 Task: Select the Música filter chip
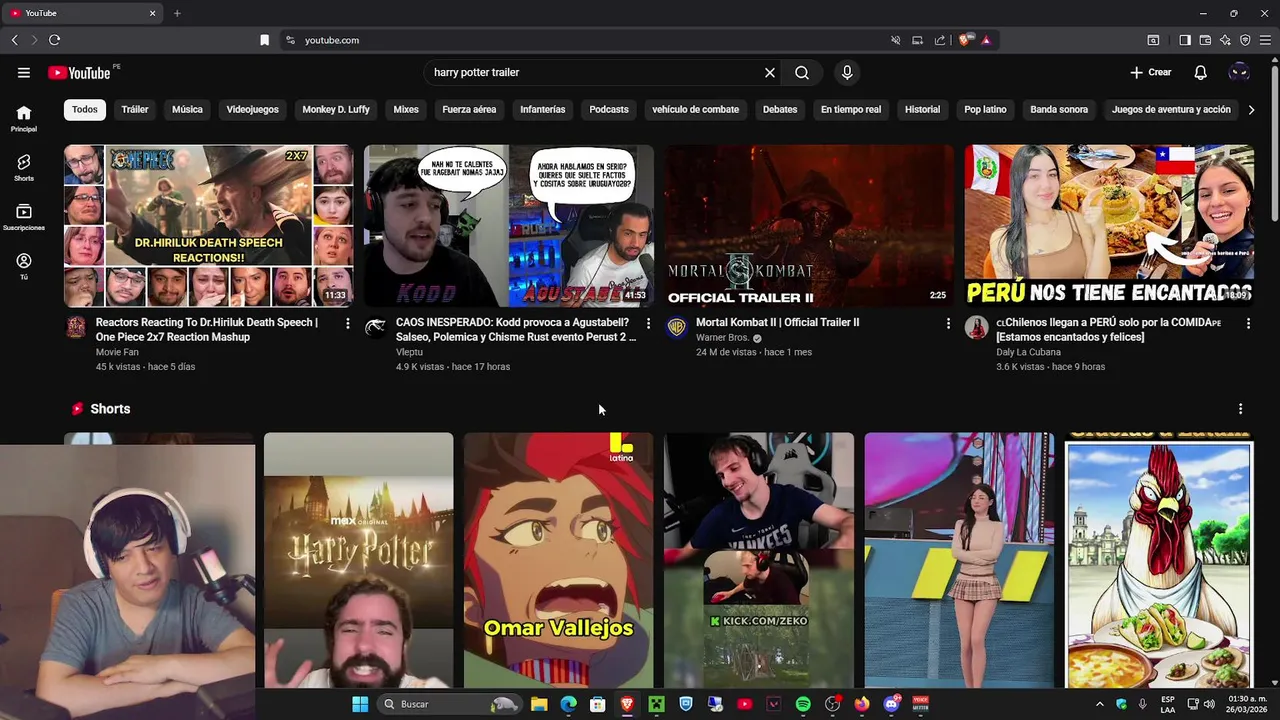[x=187, y=109]
